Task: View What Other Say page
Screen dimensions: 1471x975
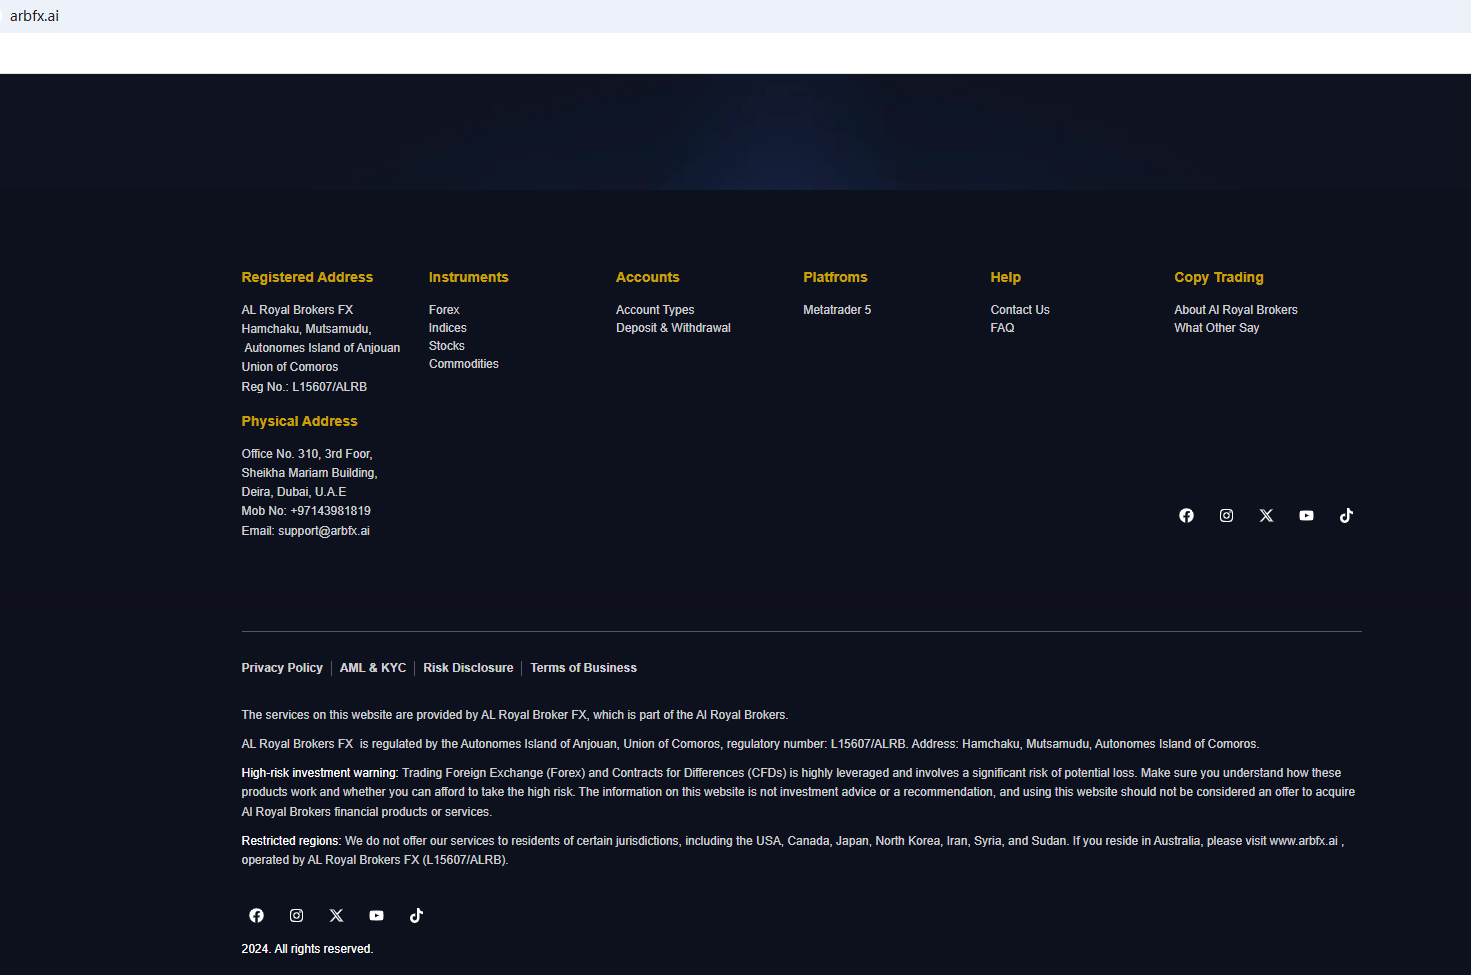Action: [x=1217, y=328]
